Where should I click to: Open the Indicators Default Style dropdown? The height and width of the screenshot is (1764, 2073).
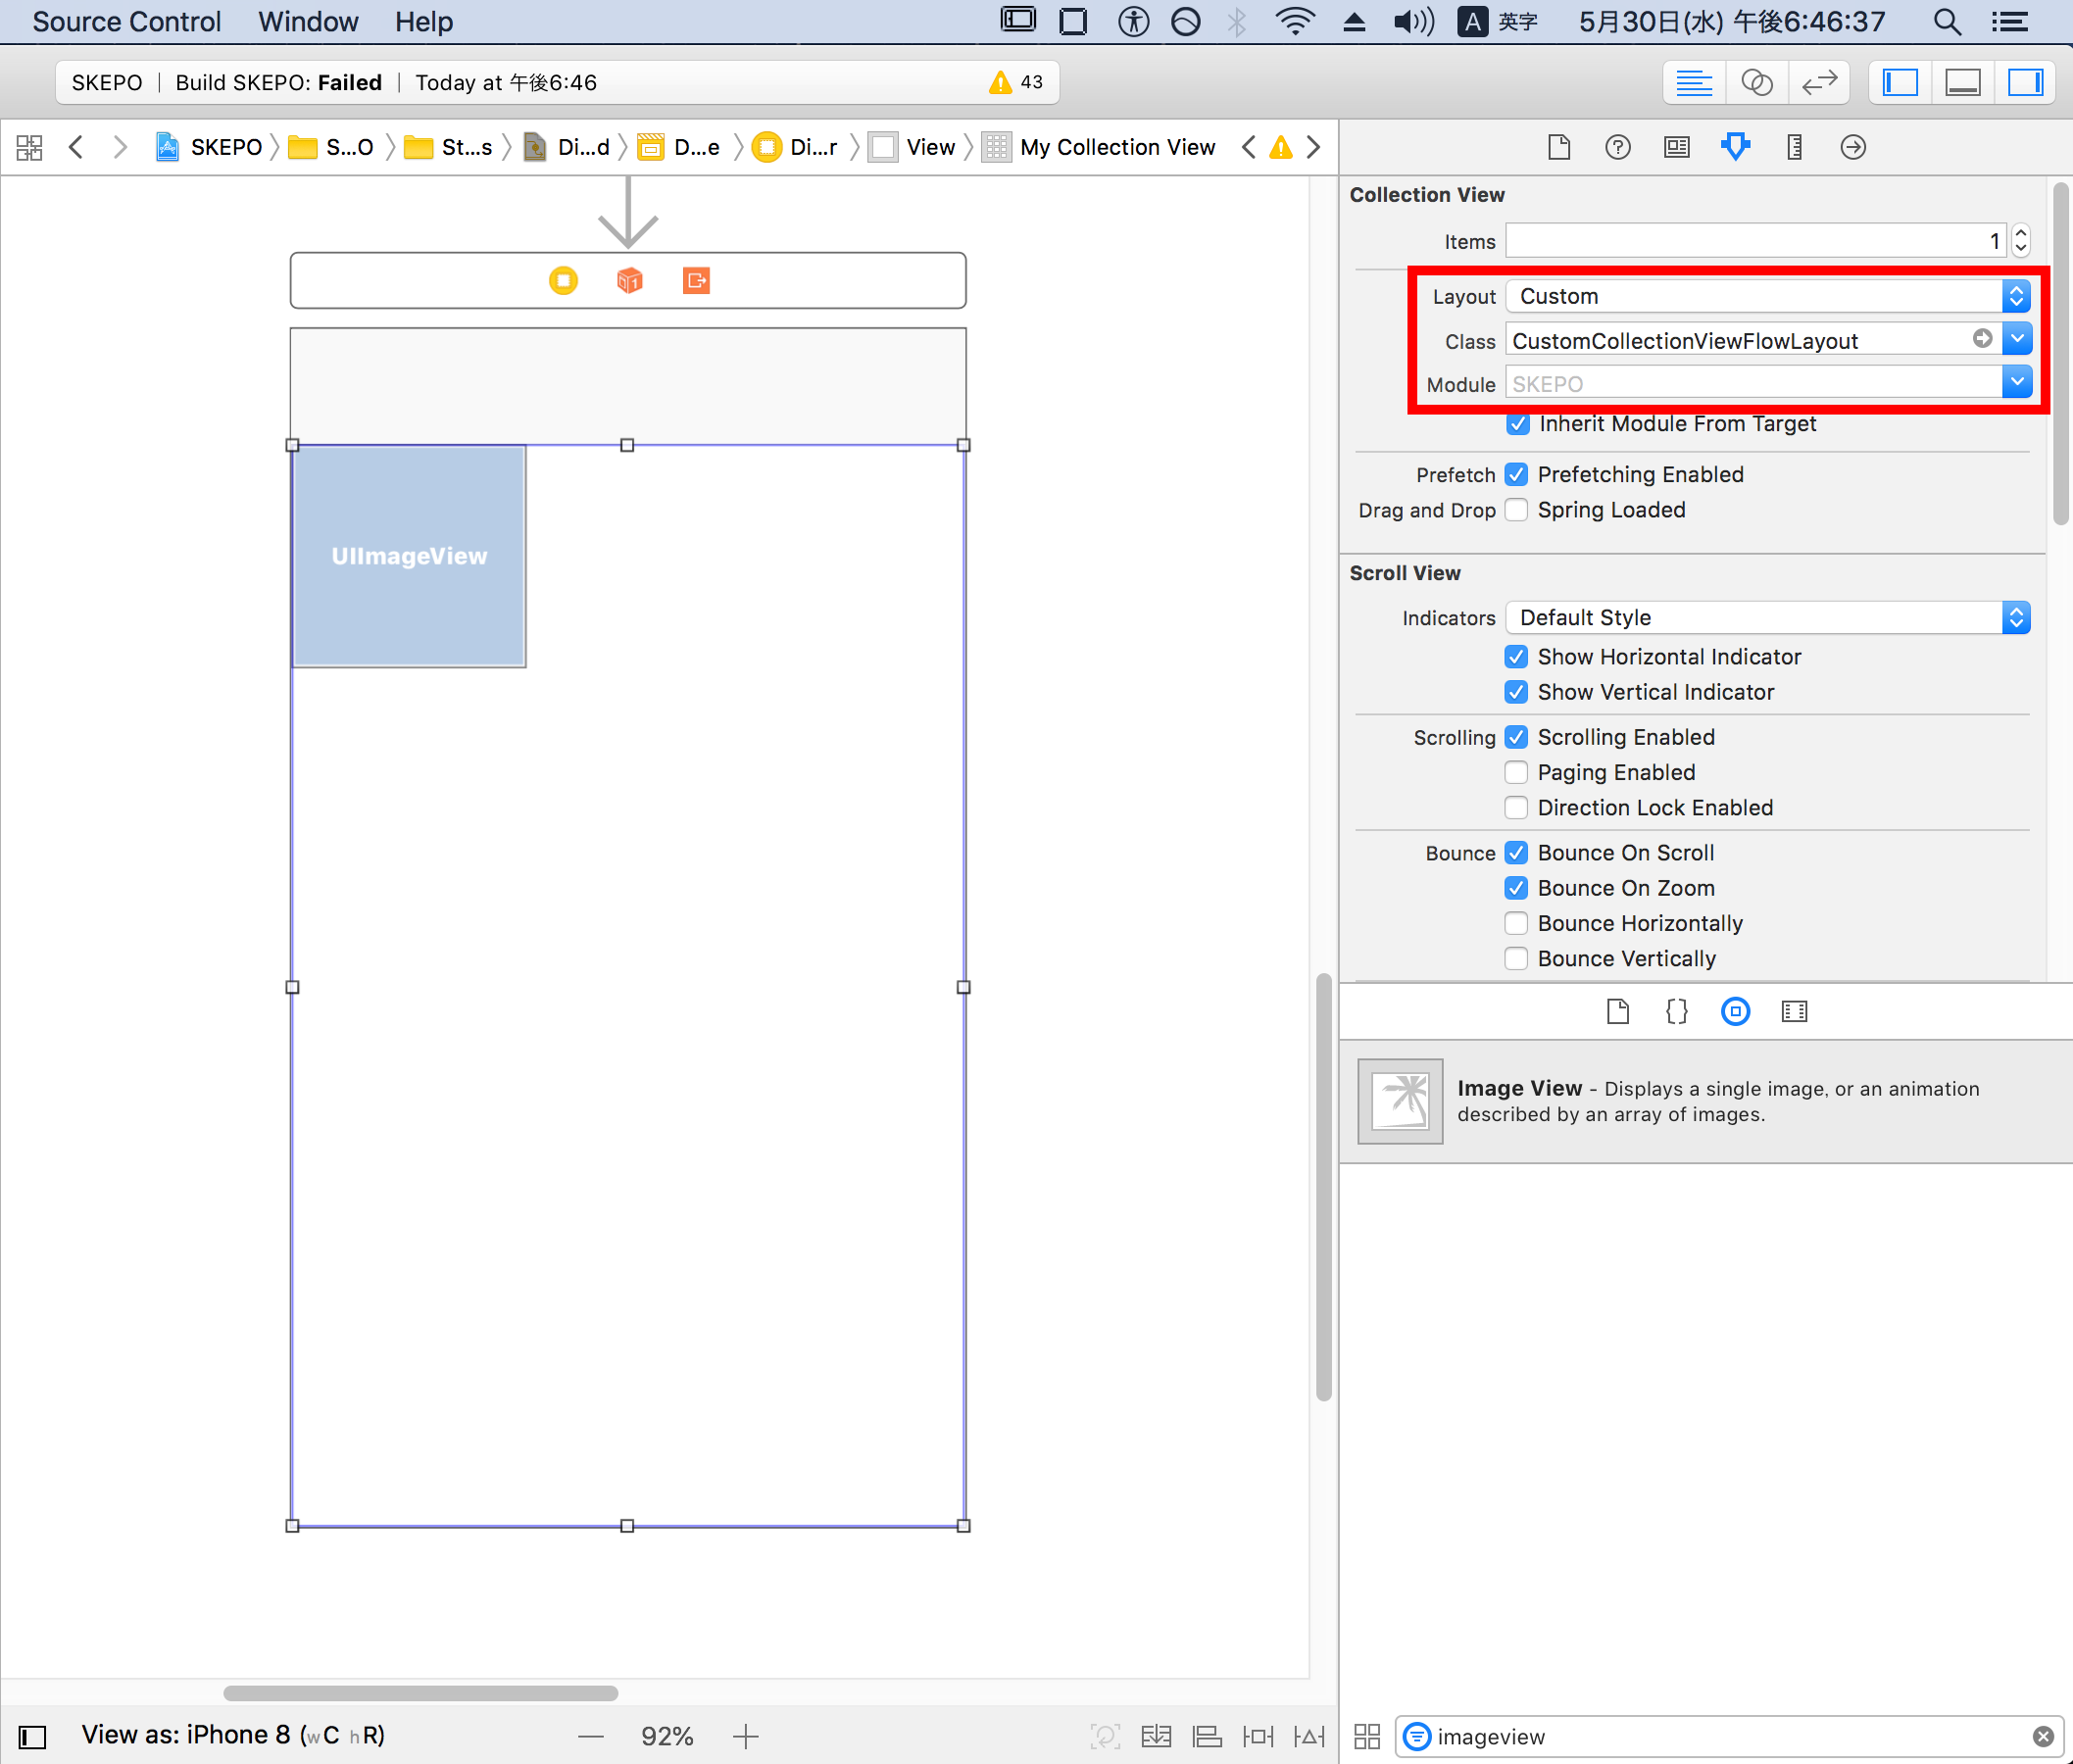click(1766, 617)
